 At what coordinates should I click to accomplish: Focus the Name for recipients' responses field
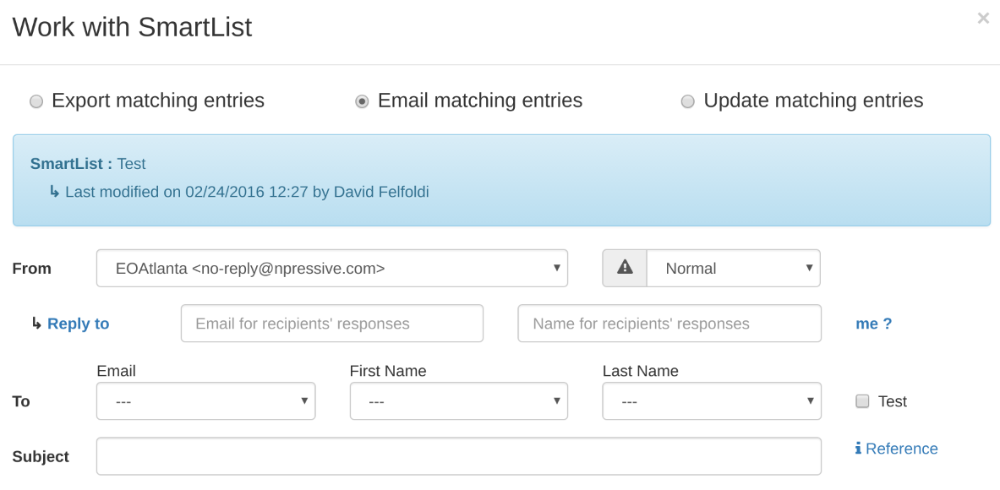[x=670, y=323]
